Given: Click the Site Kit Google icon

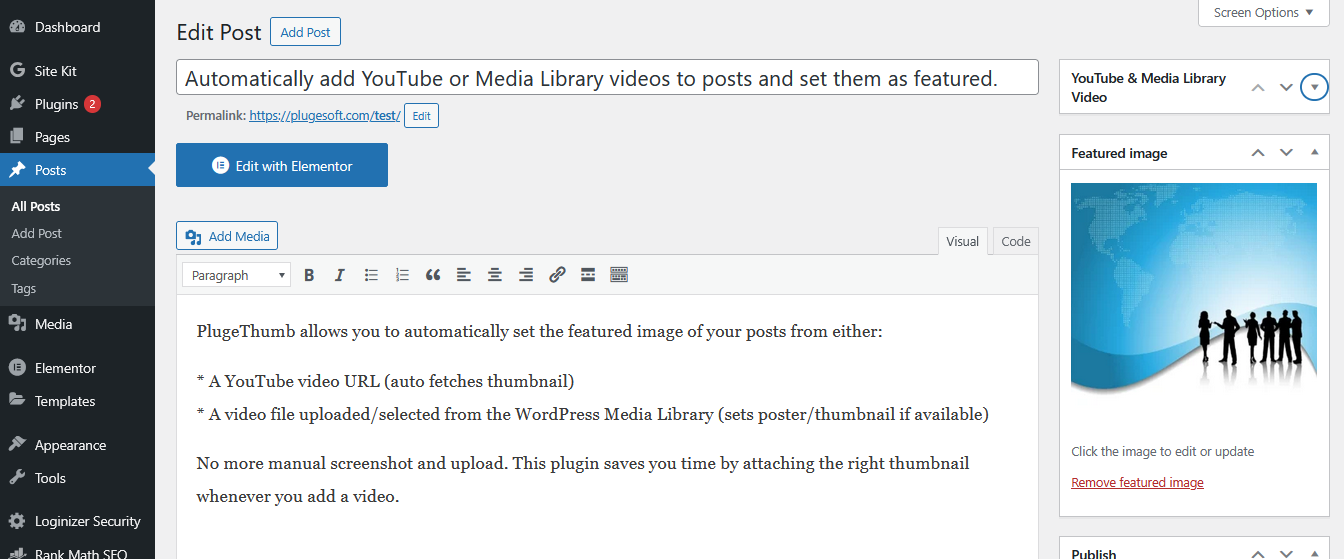Looking at the screenshot, I should pyautogui.click(x=17, y=71).
